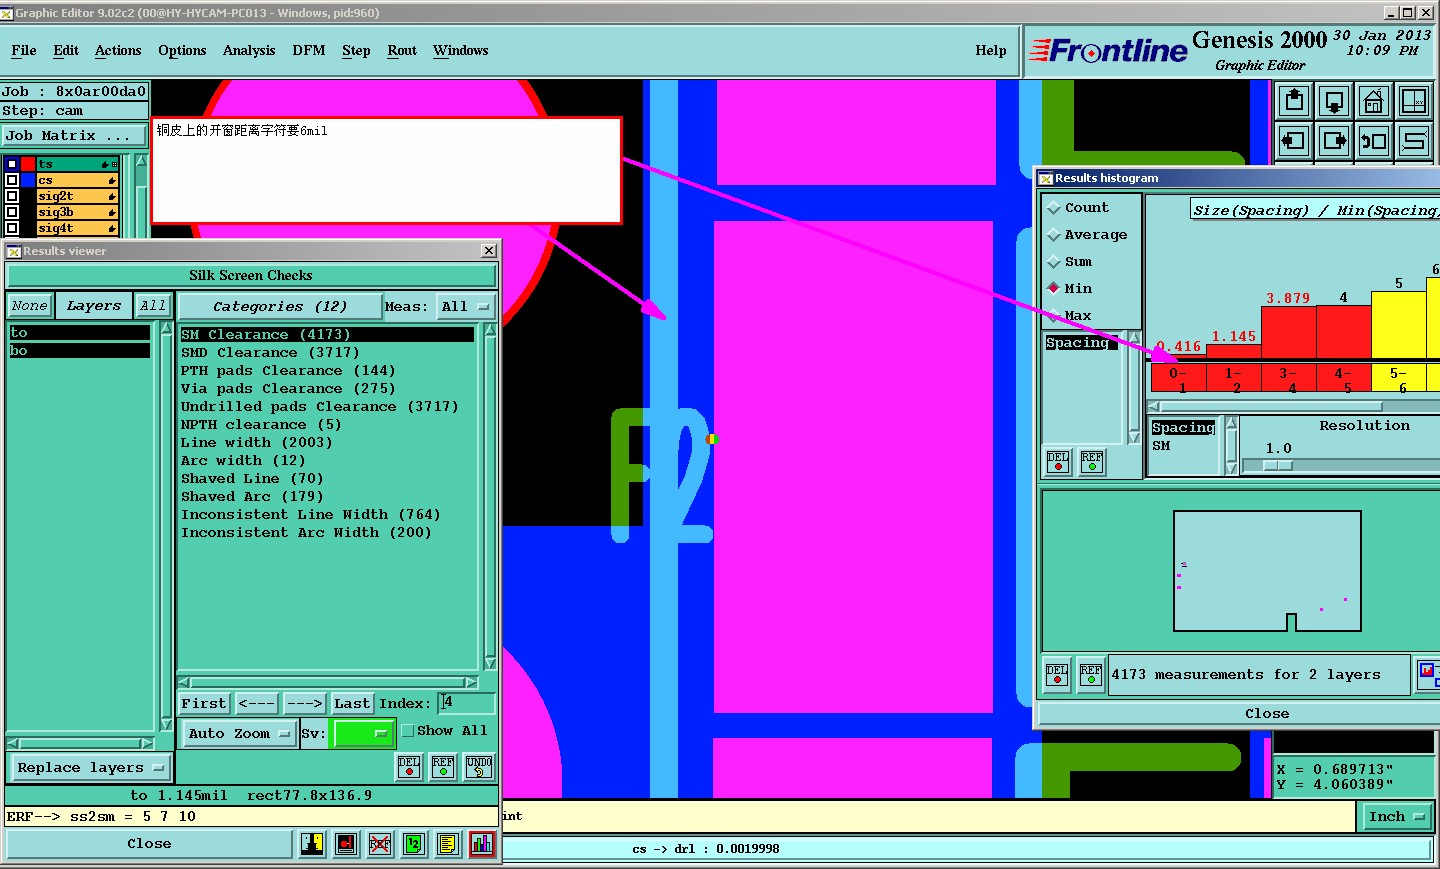The width and height of the screenshot is (1440, 869).
Task: Open the Replace layers dropdown
Action: coord(89,768)
